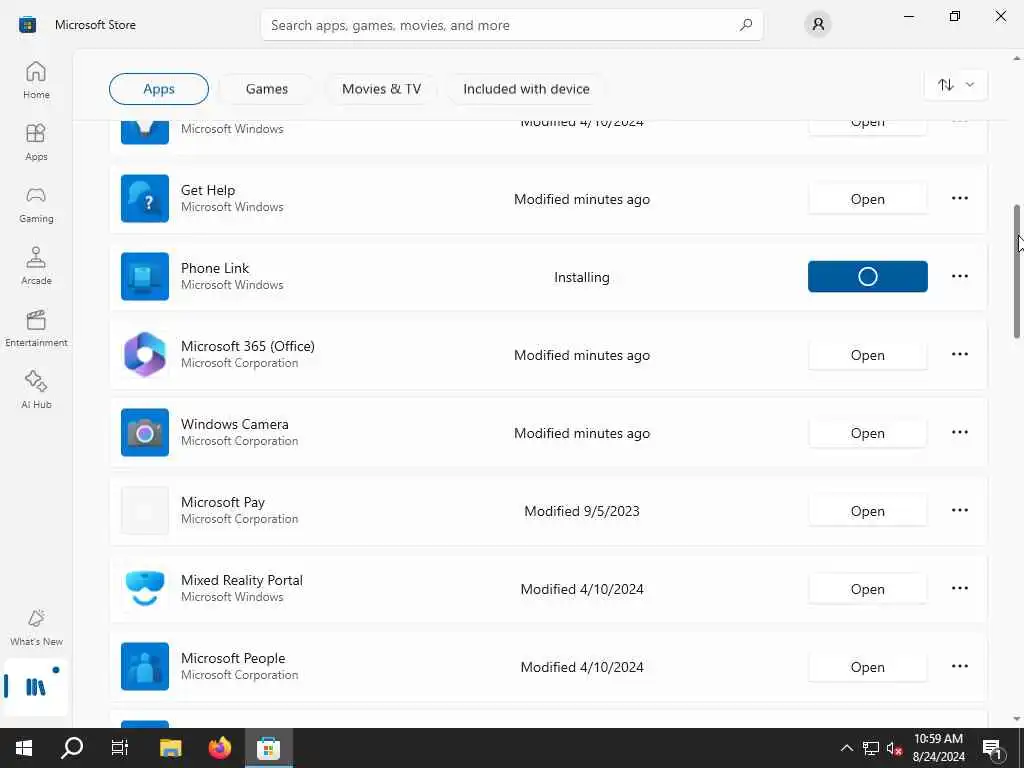Click the Installing status text
This screenshot has height=768, width=1024.
[581, 277]
